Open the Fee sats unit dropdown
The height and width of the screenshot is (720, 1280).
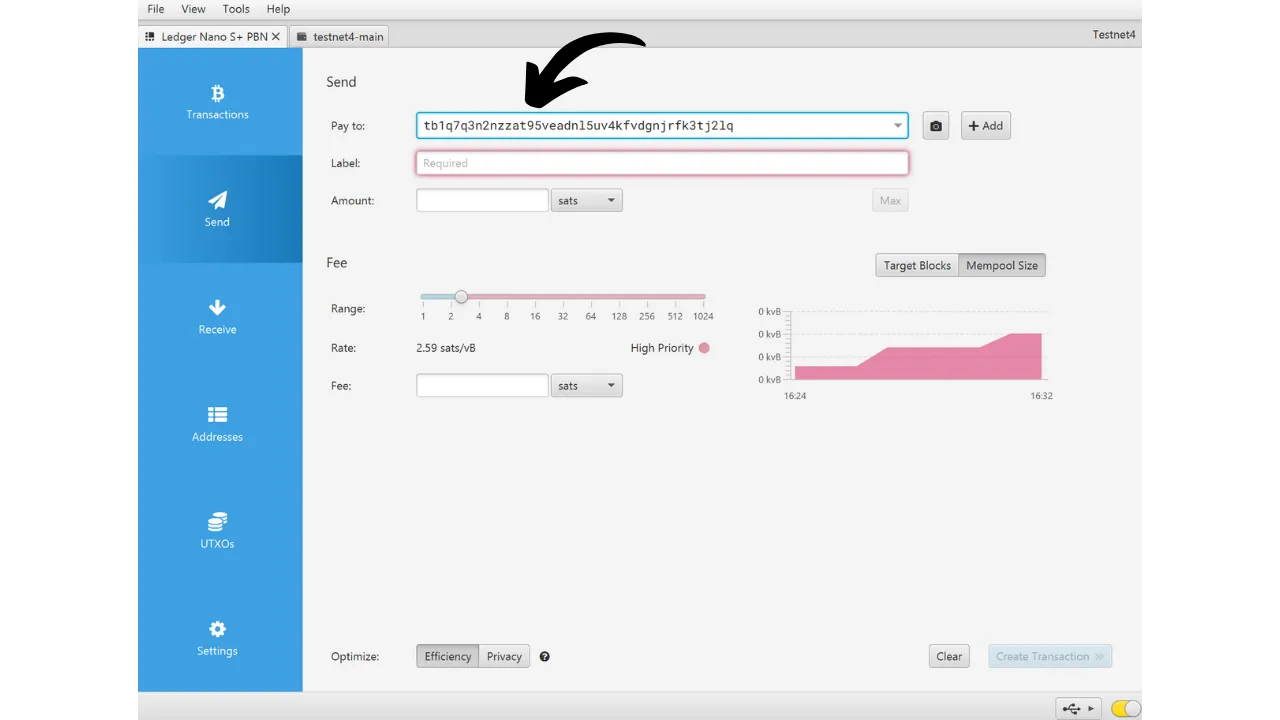point(586,386)
